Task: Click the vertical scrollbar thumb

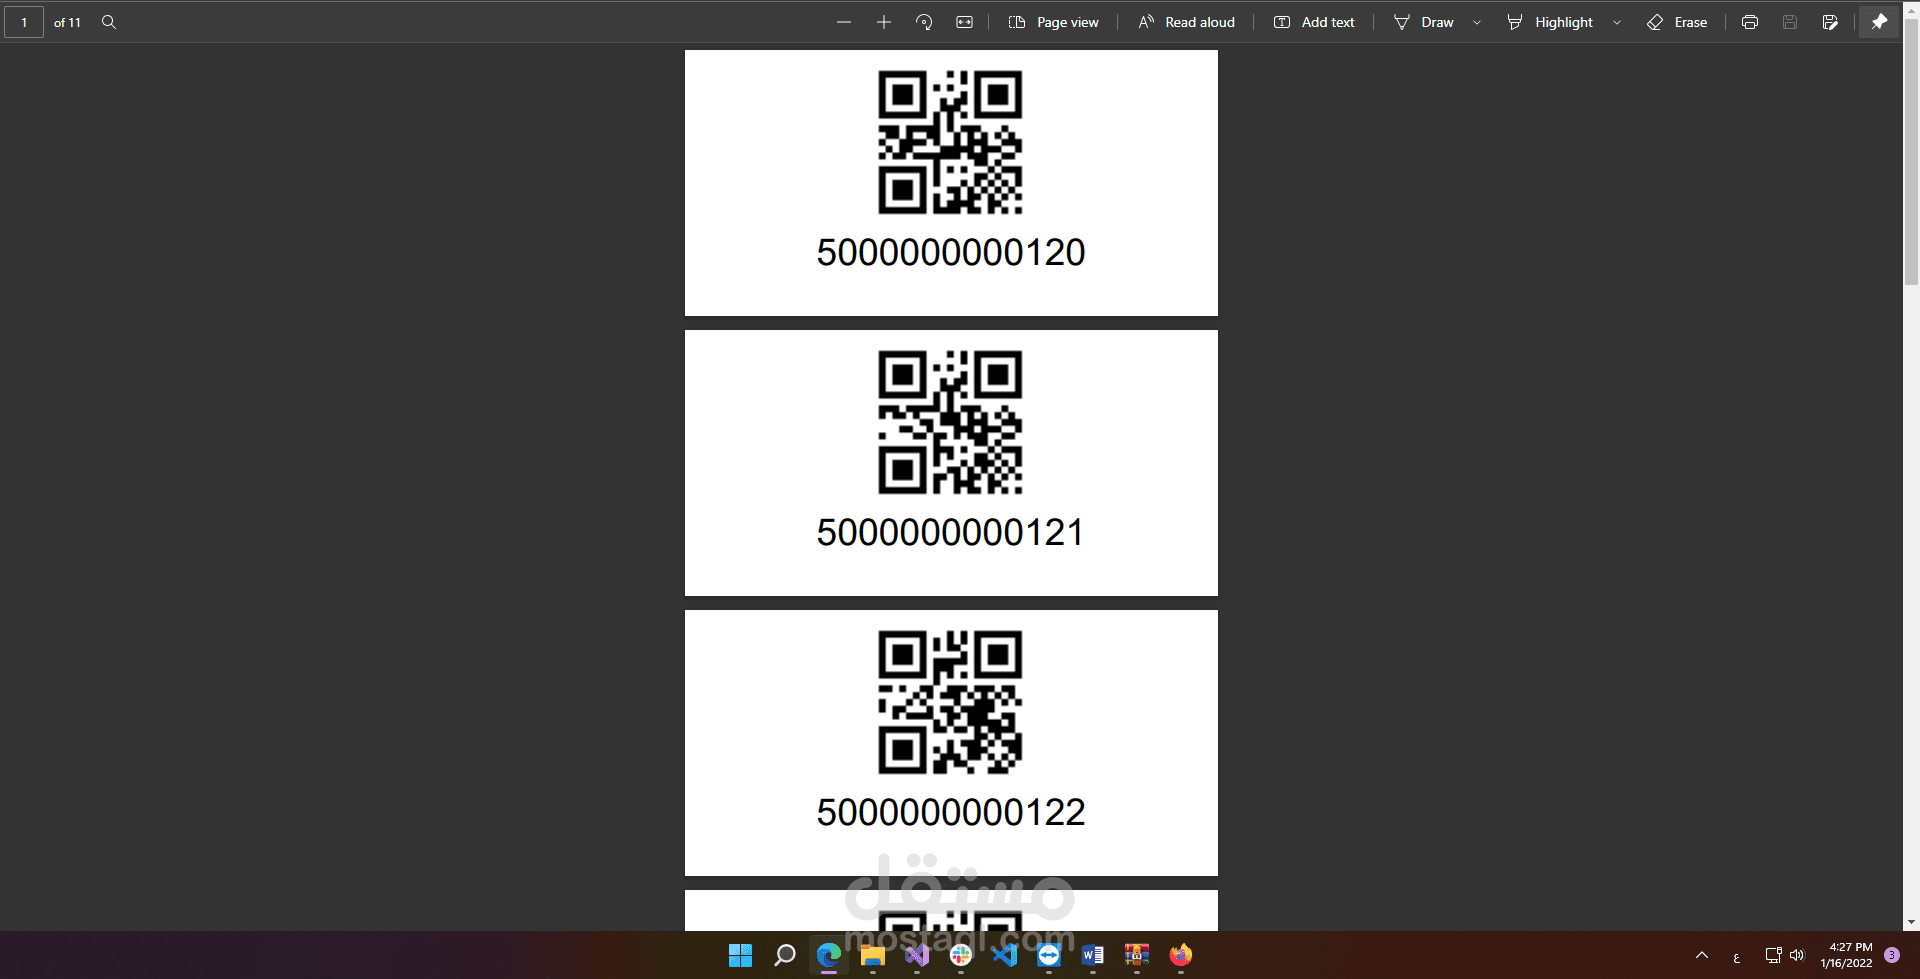Action: [1911, 150]
